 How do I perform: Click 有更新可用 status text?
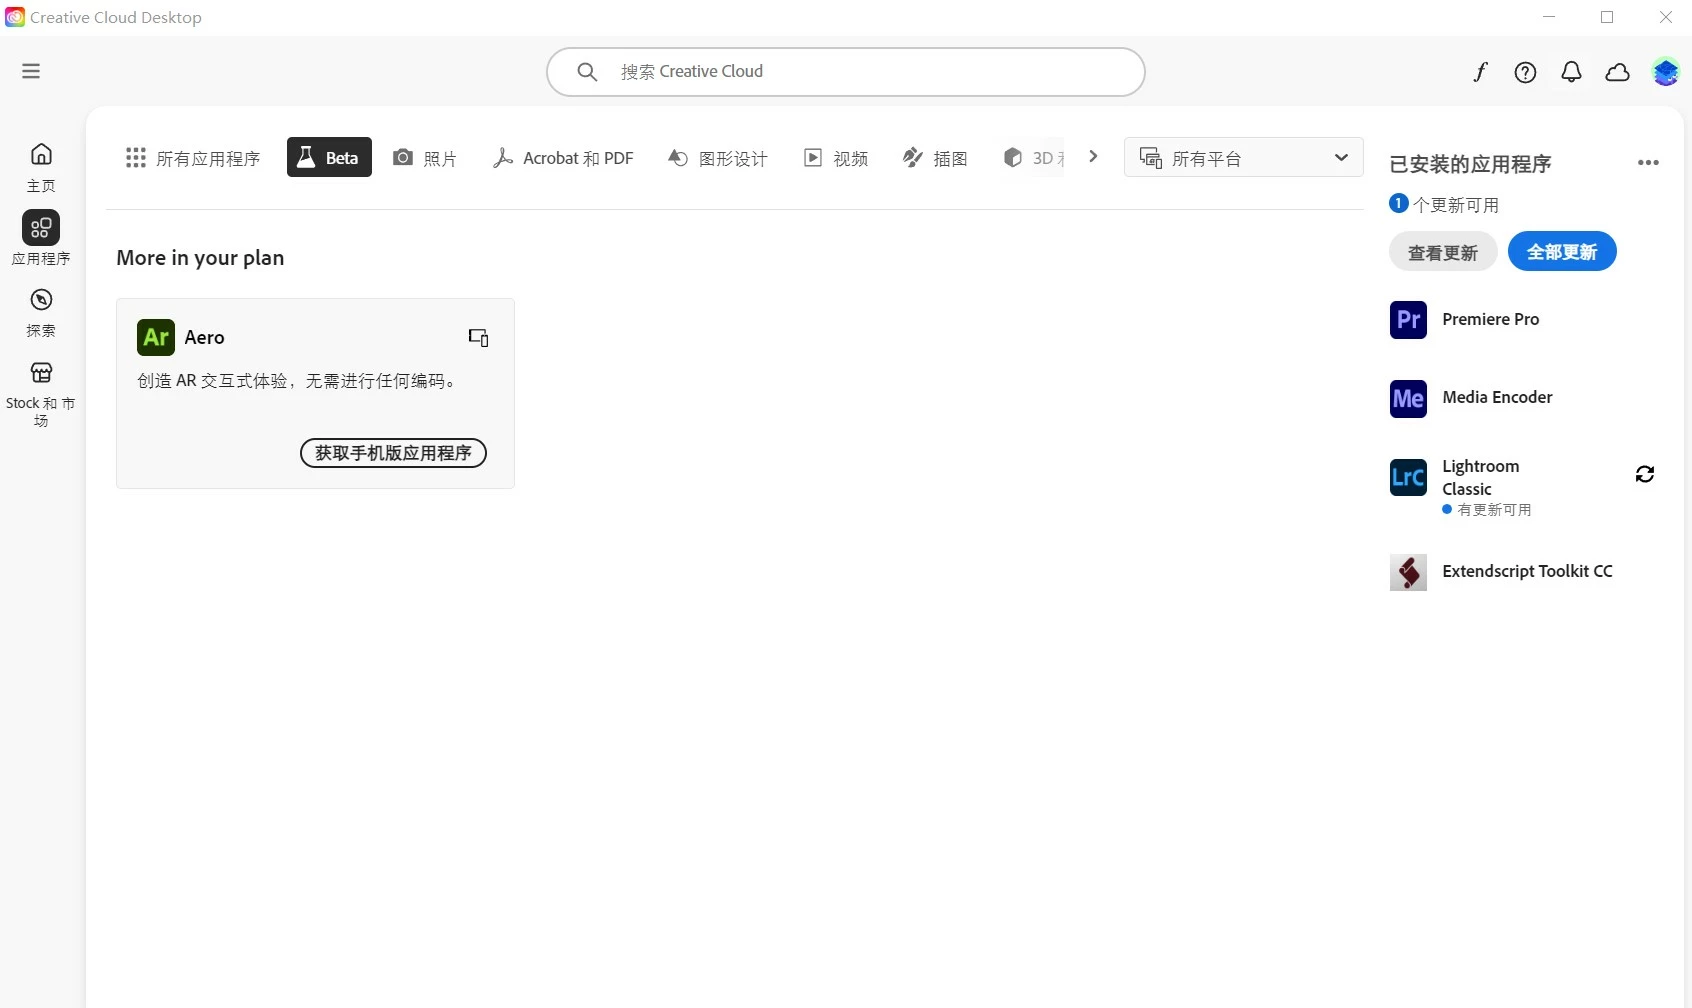(1494, 510)
